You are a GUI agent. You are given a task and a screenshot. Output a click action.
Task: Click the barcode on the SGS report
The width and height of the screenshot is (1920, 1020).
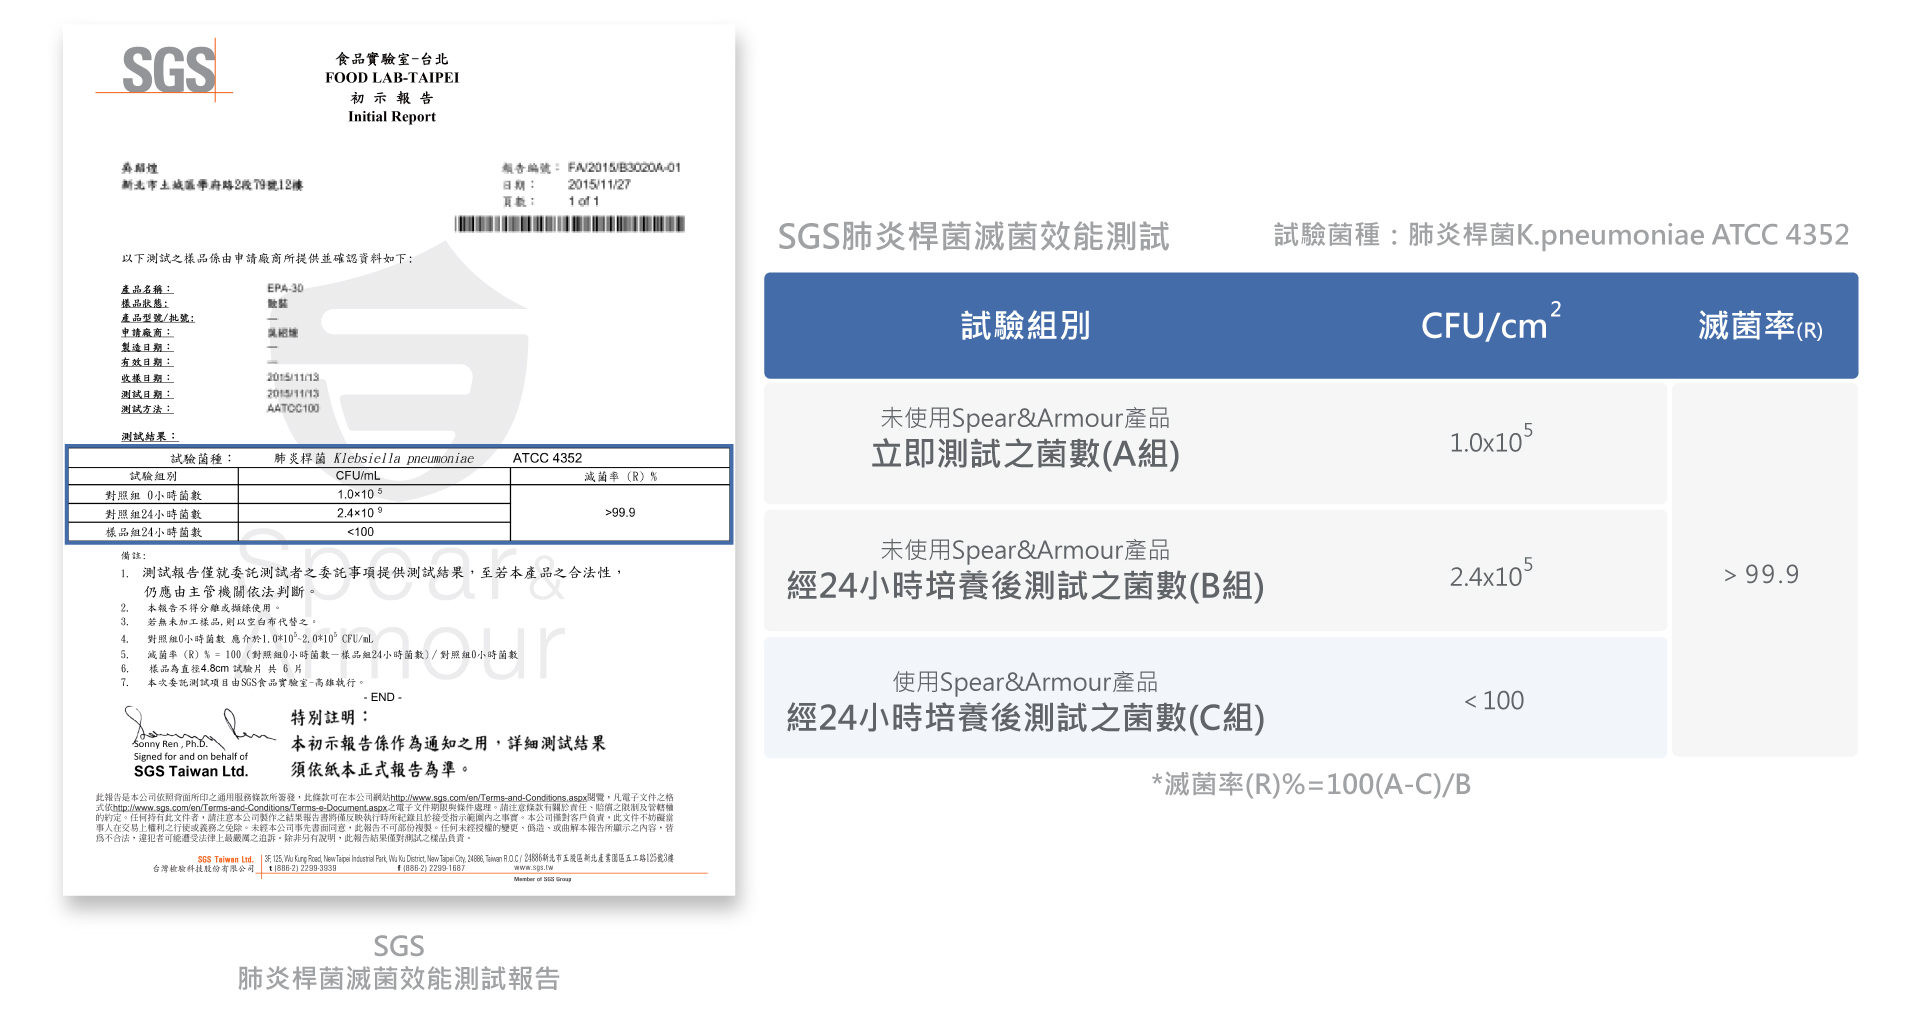(x=570, y=224)
